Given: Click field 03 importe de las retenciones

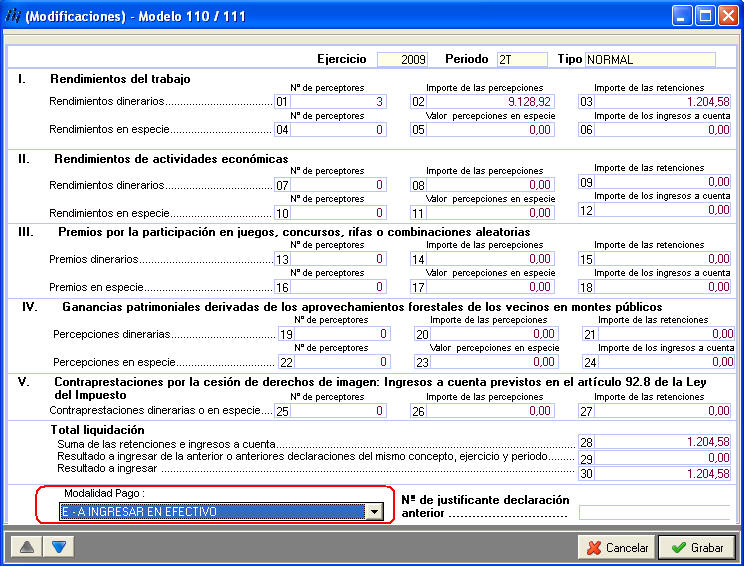Looking at the screenshot, I should pyautogui.click(x=662, y=101).
